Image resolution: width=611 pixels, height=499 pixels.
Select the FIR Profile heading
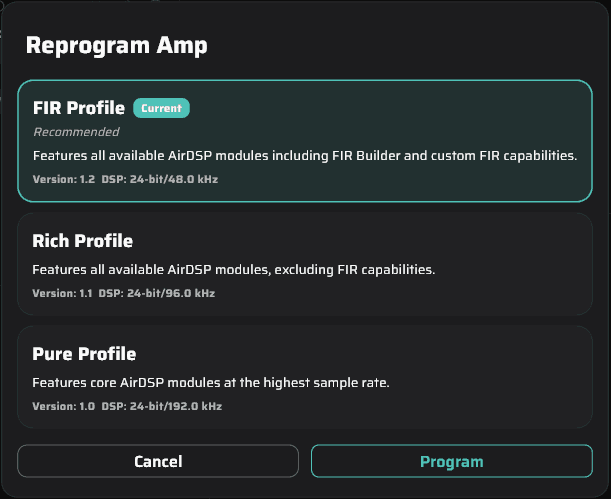click(79, 108)
